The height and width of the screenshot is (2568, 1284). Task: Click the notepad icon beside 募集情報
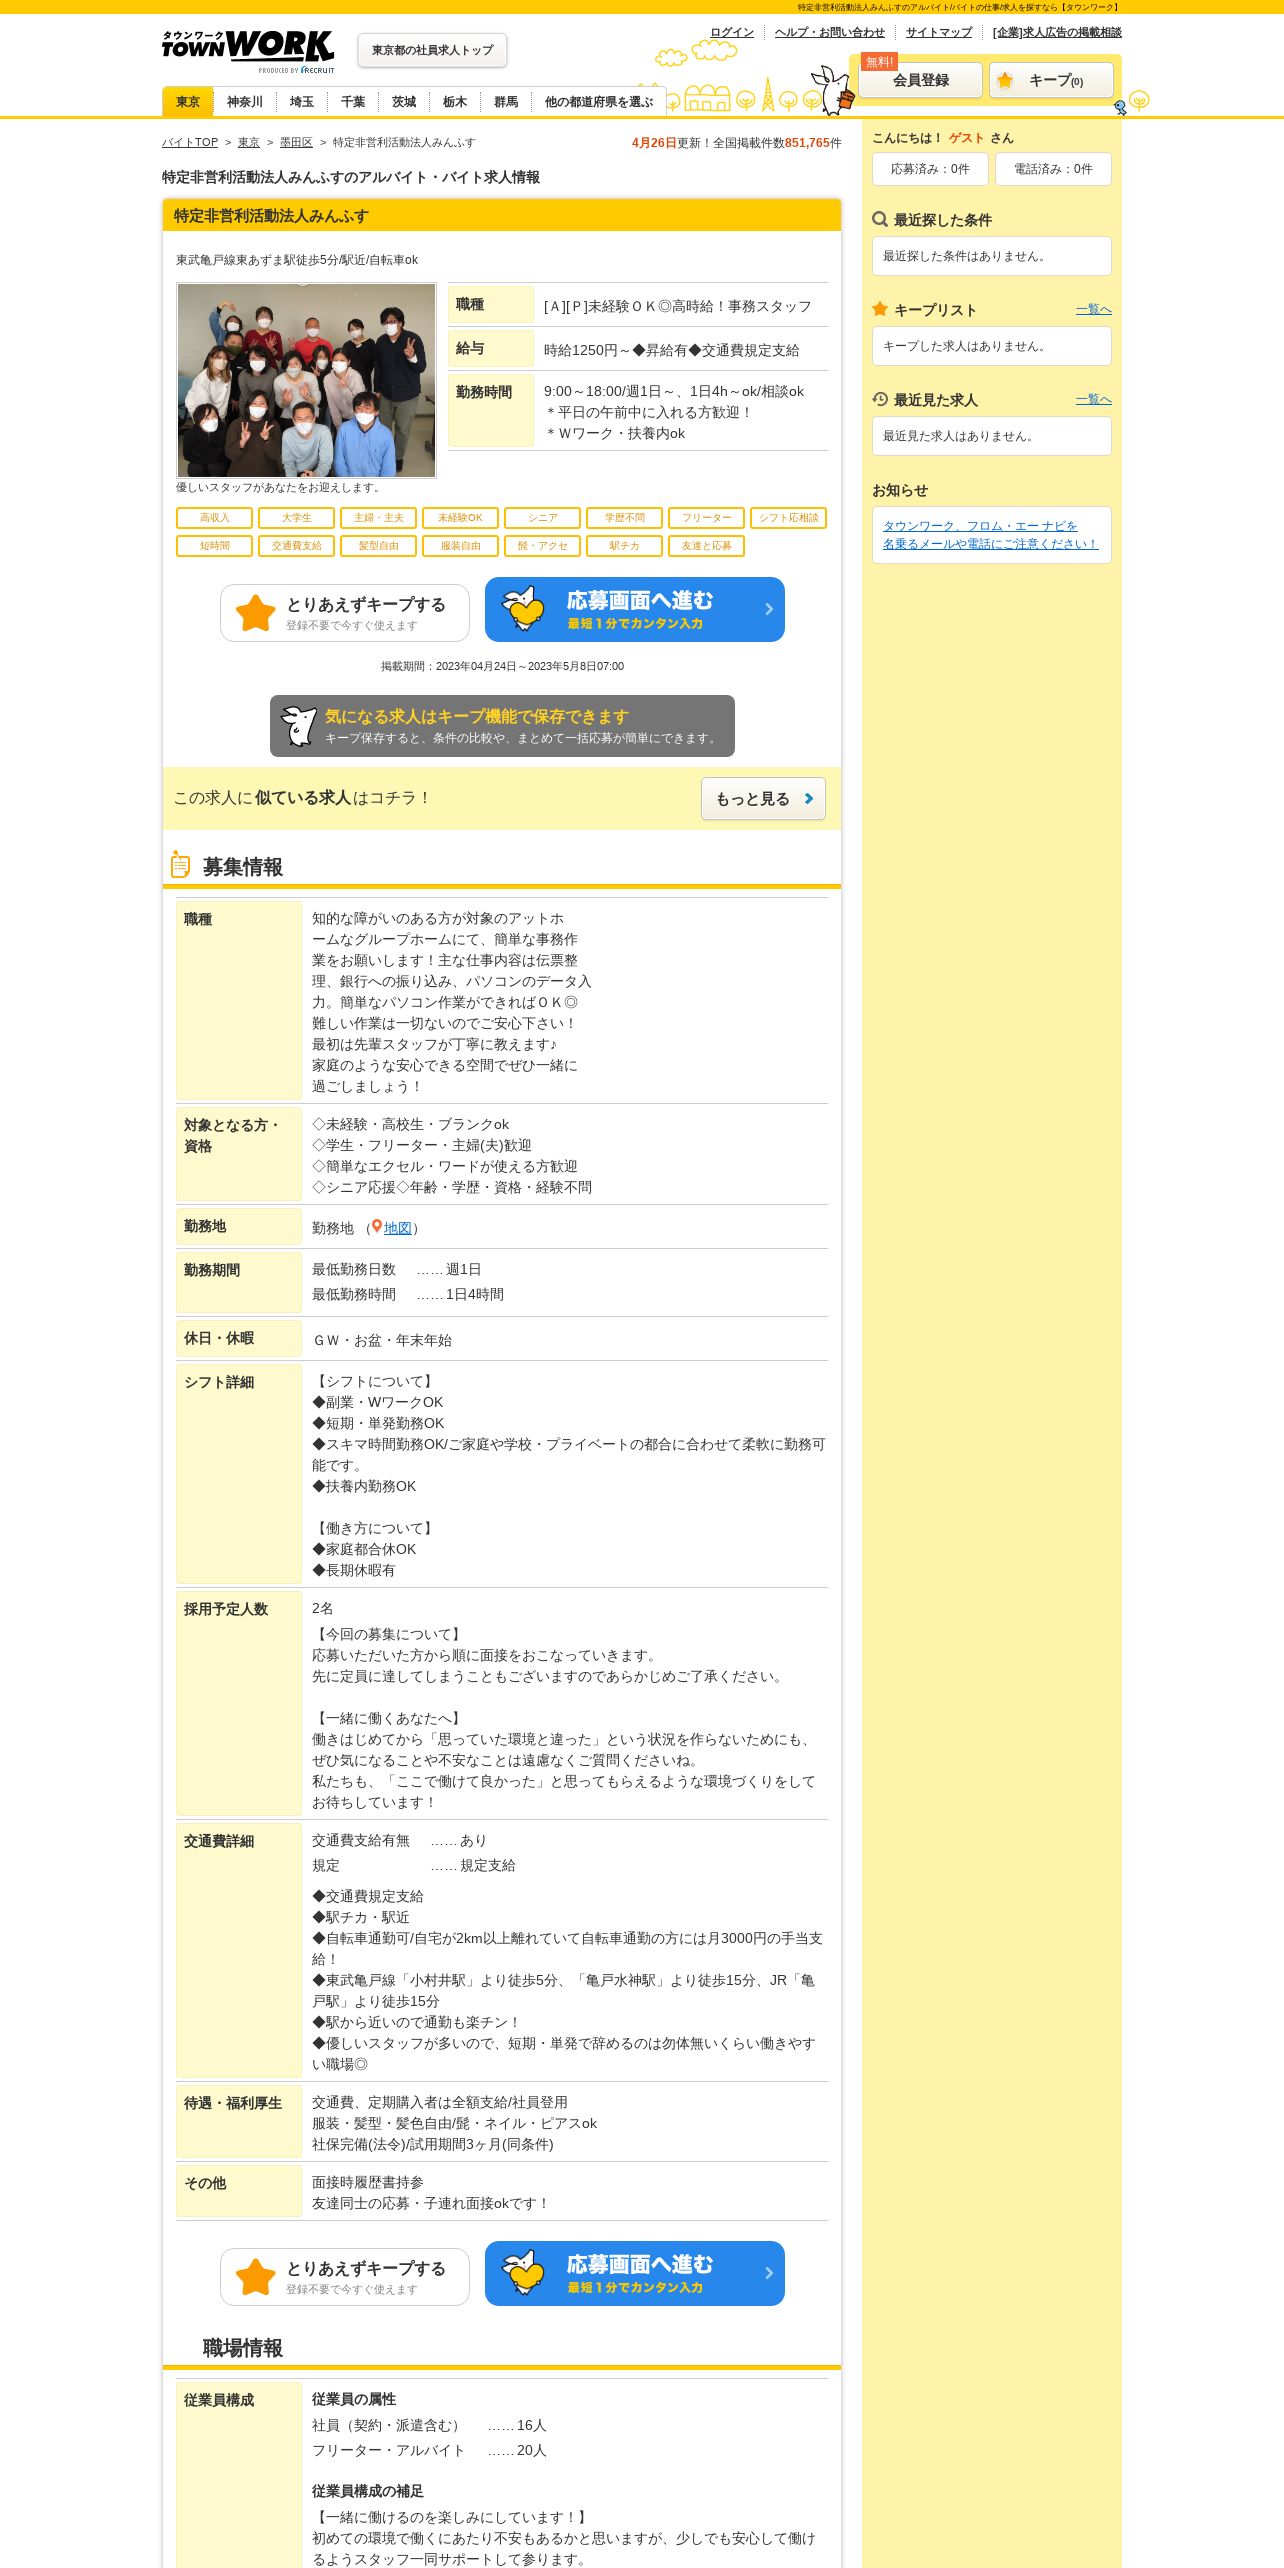[x=180, y=865]
